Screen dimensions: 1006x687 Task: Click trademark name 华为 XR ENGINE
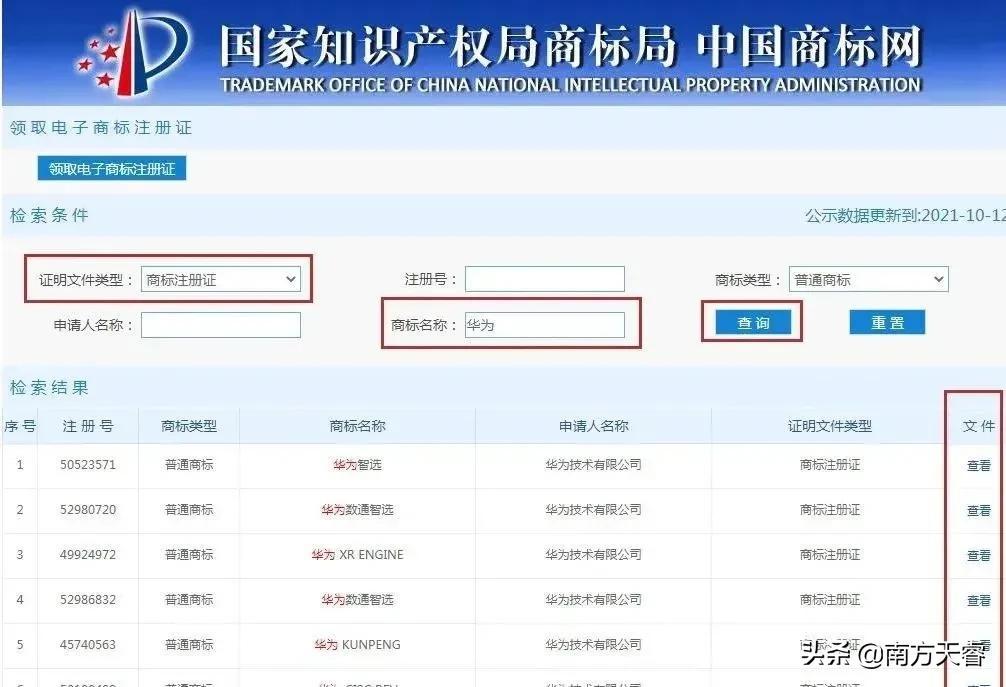pos(357,554)
